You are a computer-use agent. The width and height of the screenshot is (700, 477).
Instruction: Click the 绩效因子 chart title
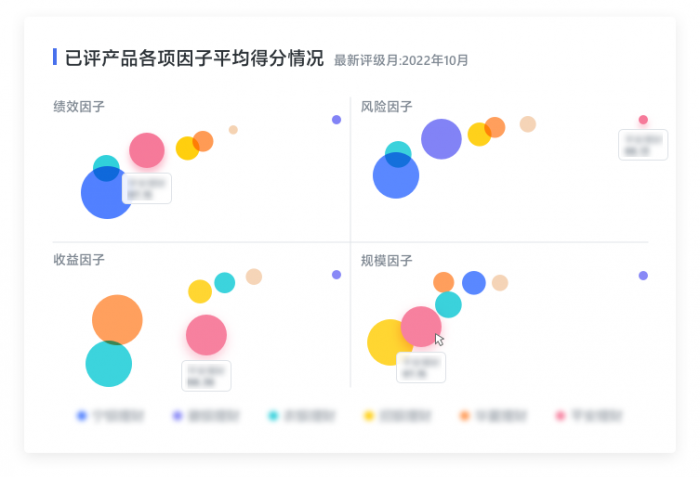click(79, 106)
